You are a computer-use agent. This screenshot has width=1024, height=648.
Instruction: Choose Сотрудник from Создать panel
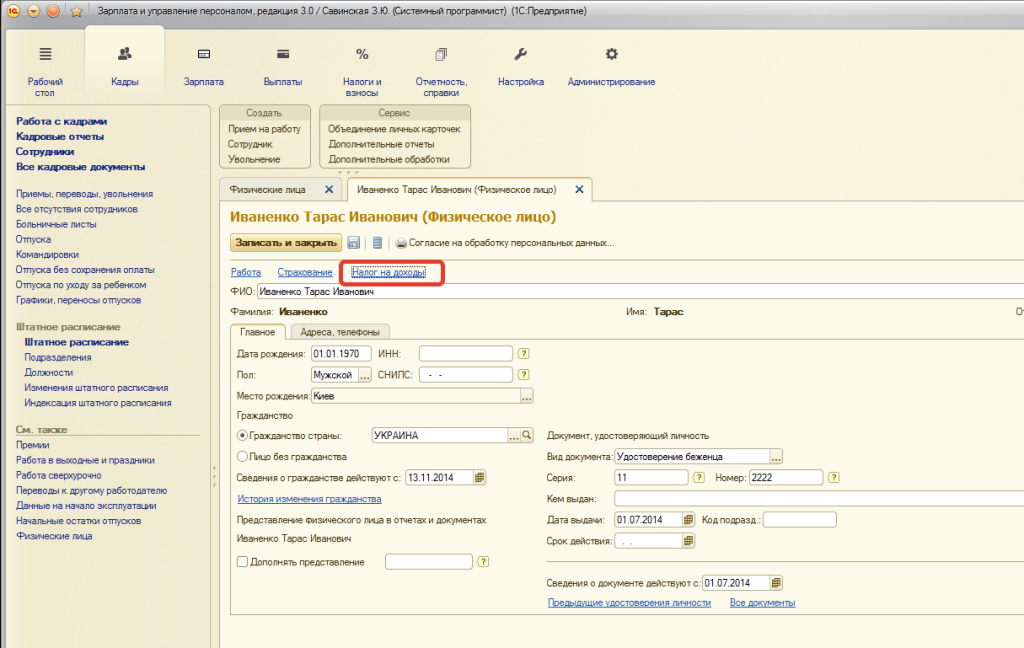(x=250, y=144)
